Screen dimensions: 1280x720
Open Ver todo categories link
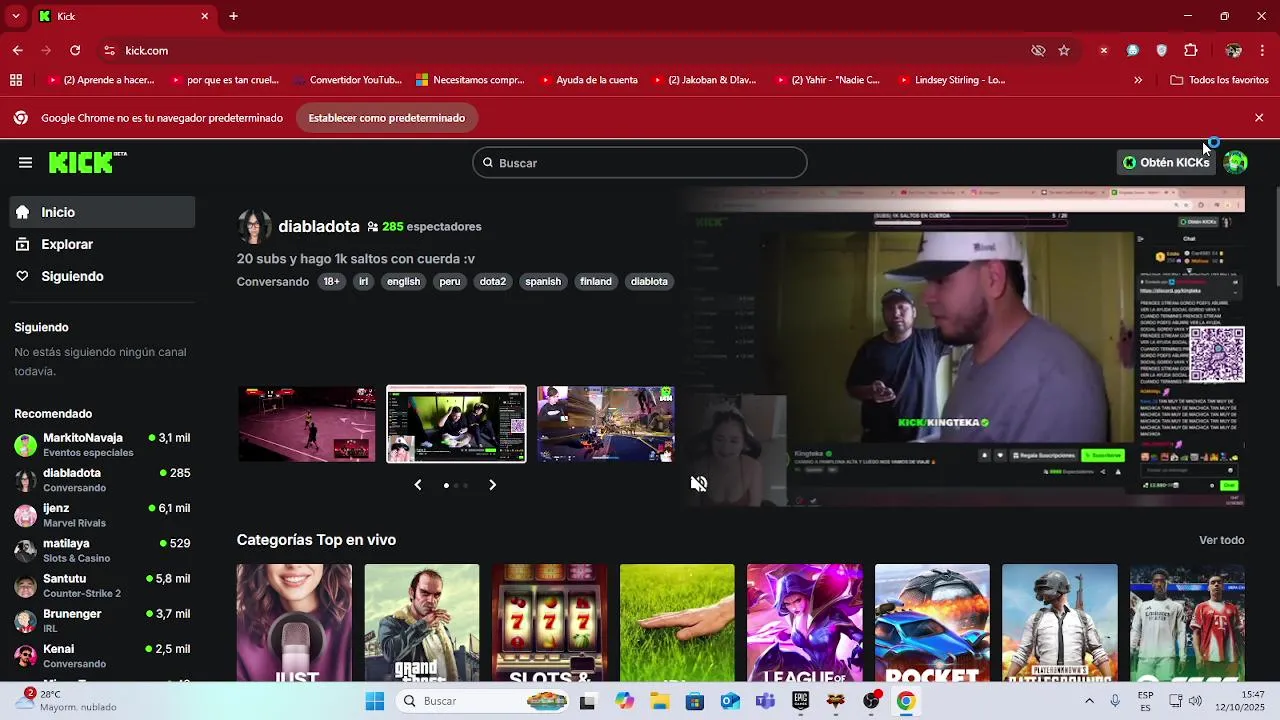(1222, 540)
